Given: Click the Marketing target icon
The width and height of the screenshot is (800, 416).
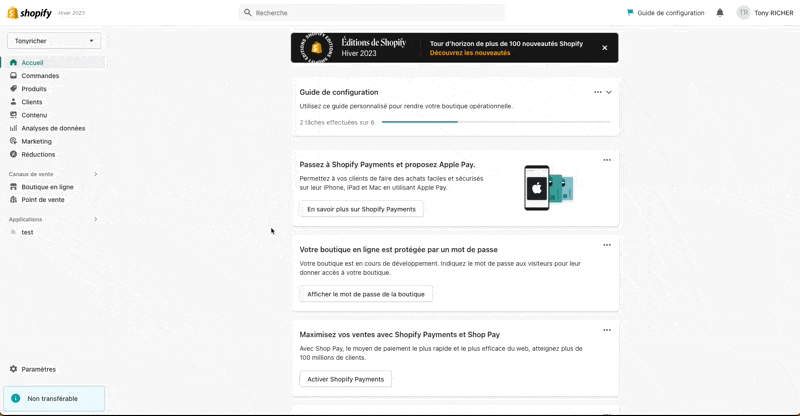Looking at the screenshot, I should [x=13, y=141].
